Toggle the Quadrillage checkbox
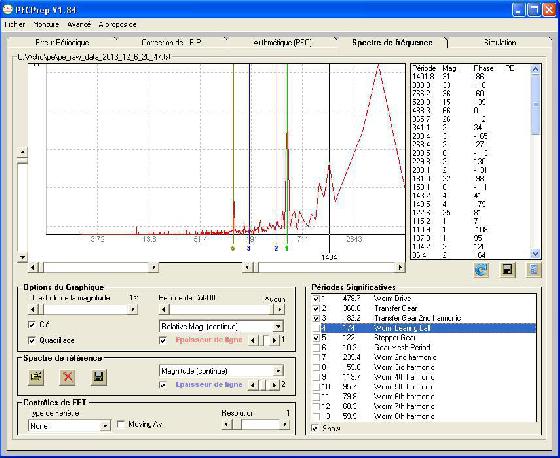This screenshot has height=458, width=560. [x=32, y=340]
